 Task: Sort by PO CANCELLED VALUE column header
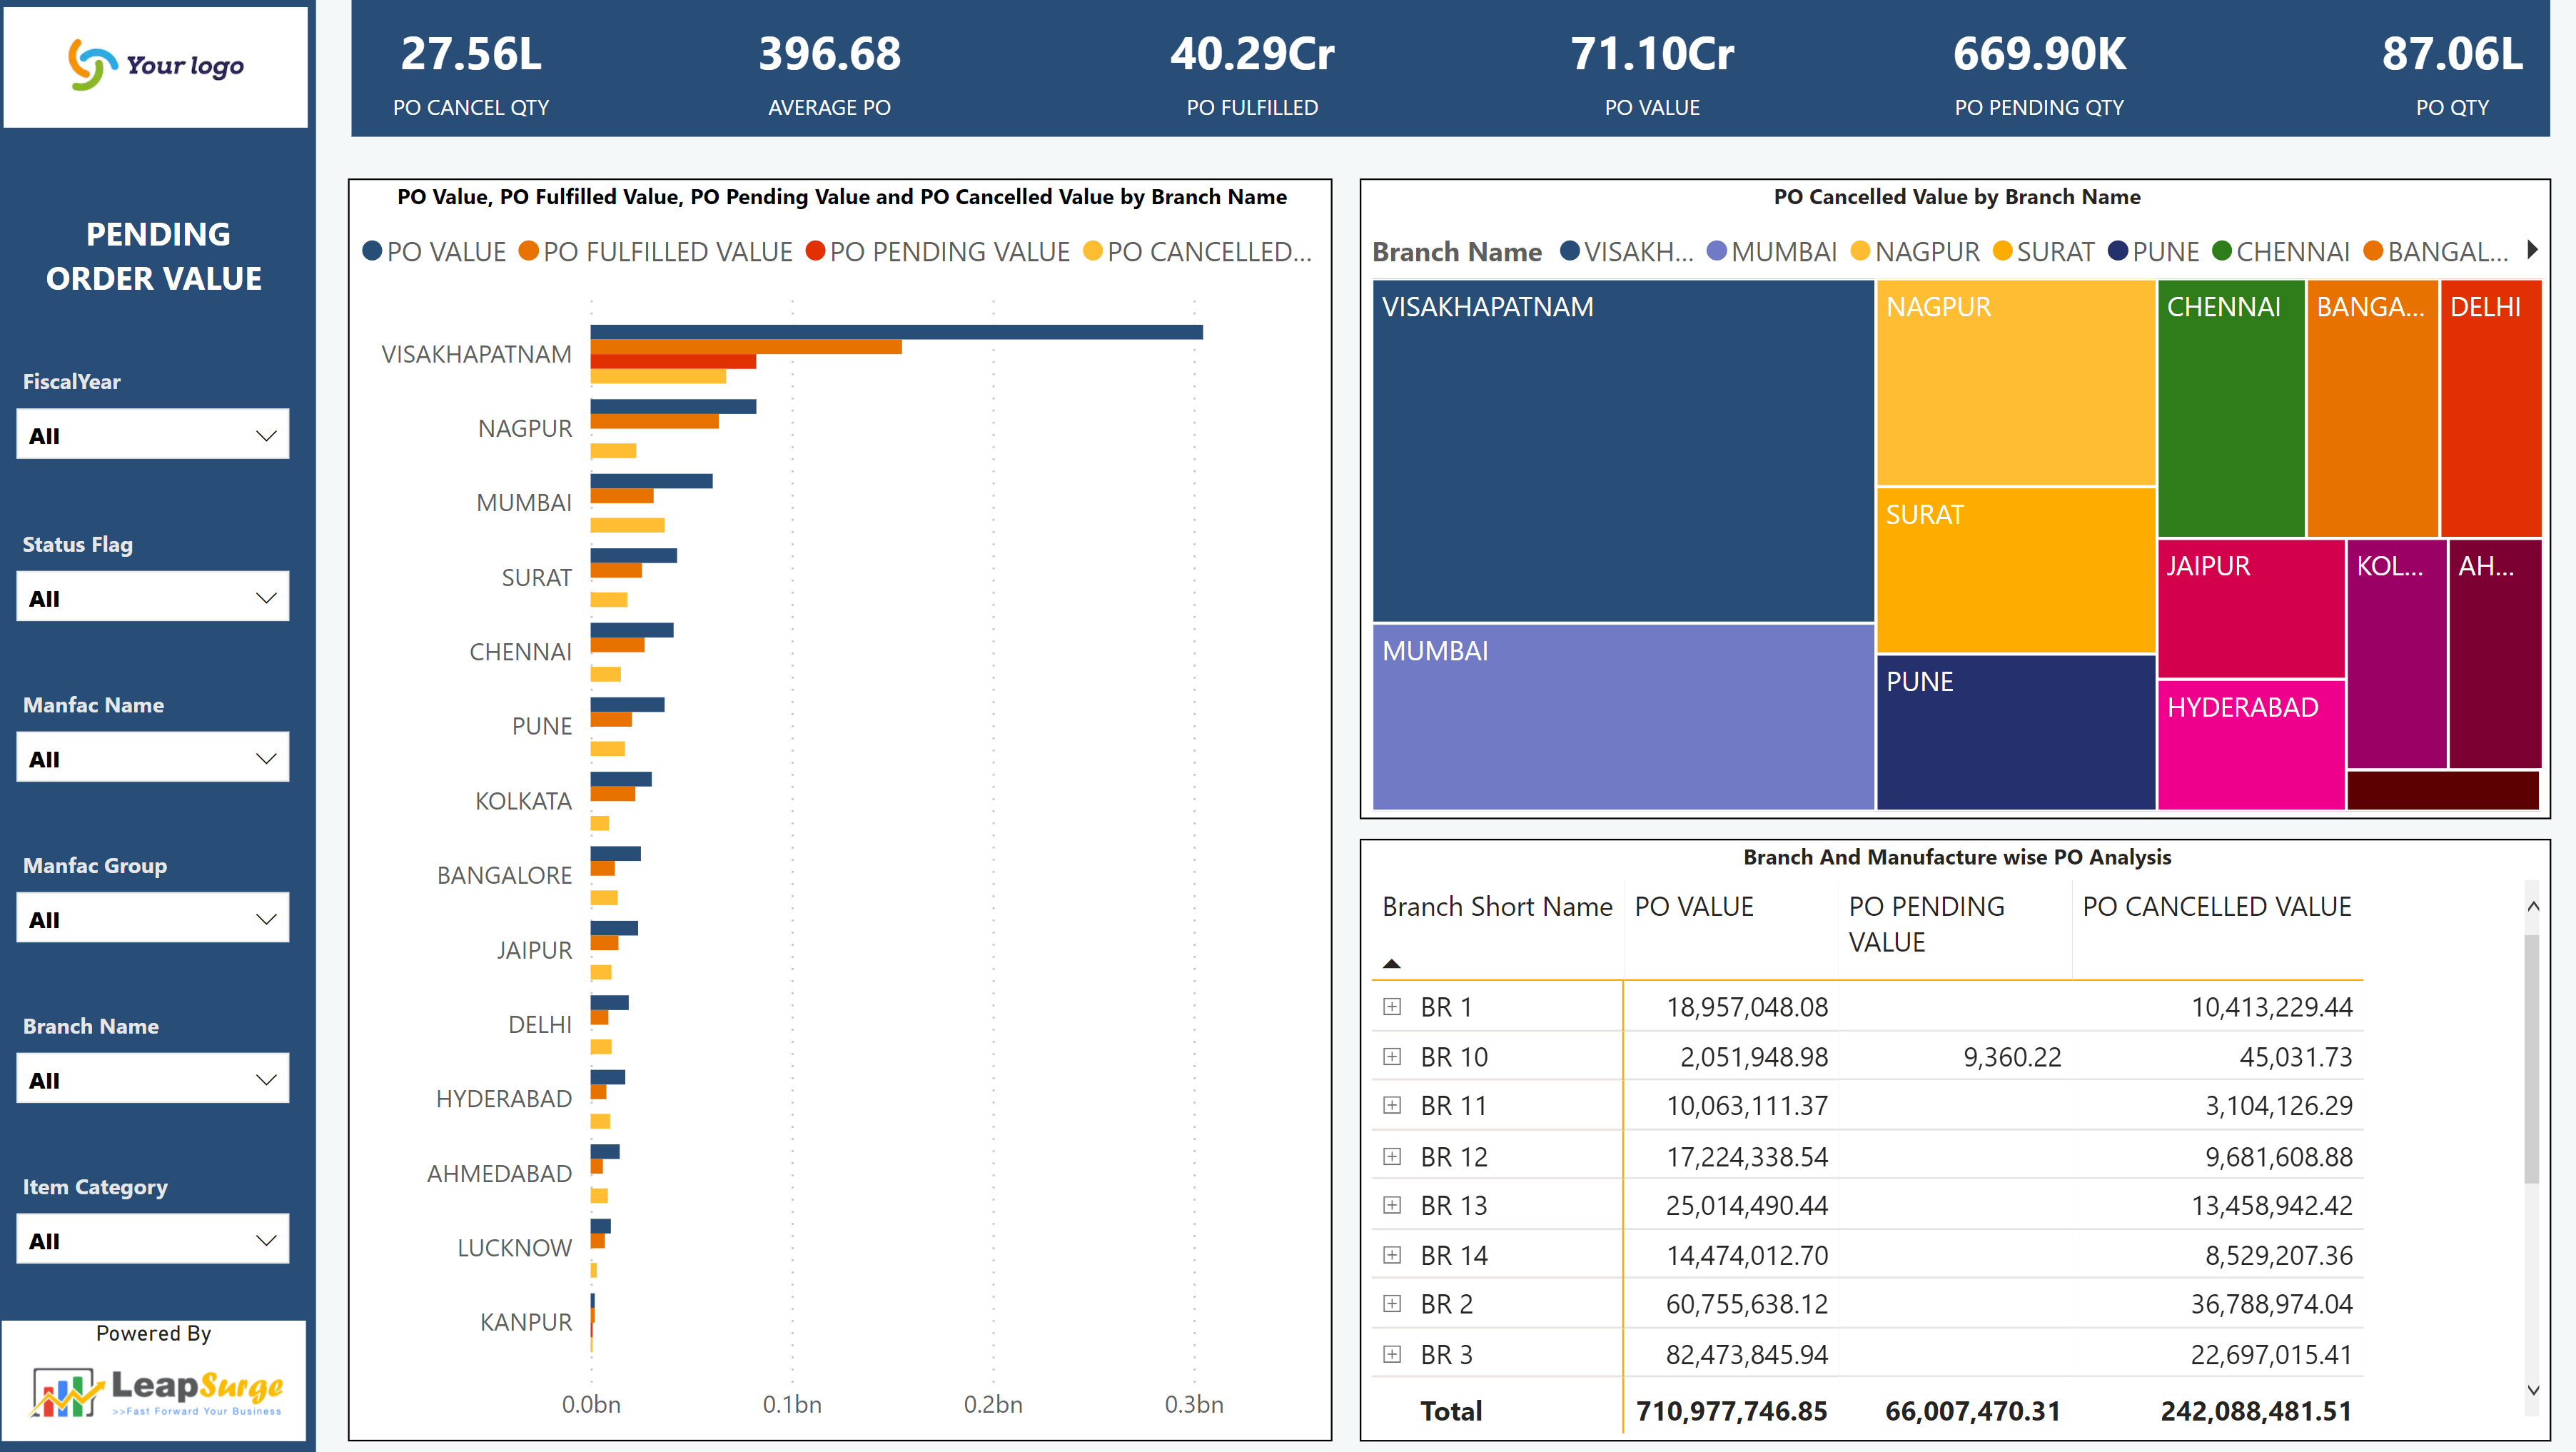pyautogui.click(x=2216, y=907)
